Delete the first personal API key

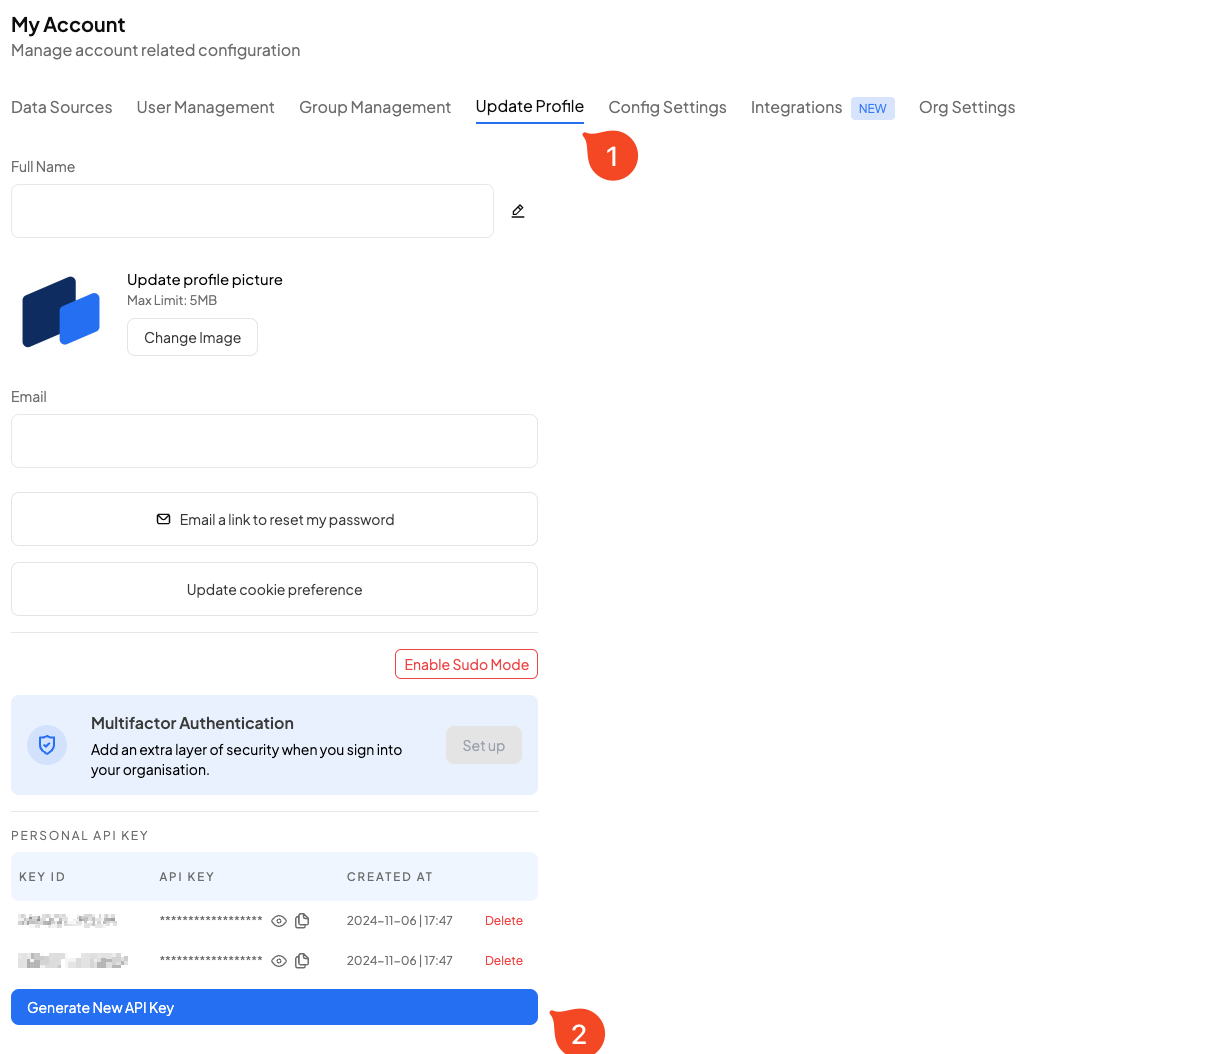(504, 921)
